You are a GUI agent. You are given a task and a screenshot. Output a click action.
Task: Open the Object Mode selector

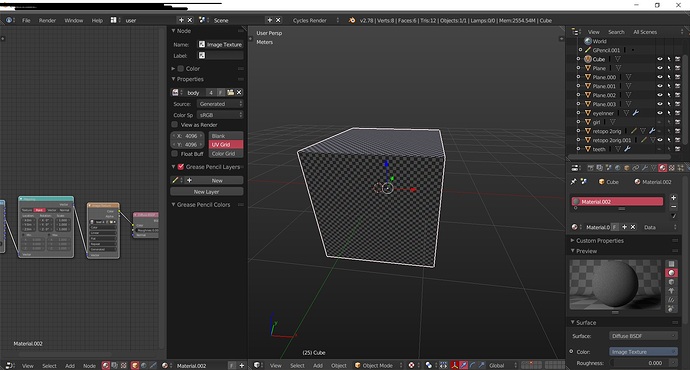click(378, 366)
